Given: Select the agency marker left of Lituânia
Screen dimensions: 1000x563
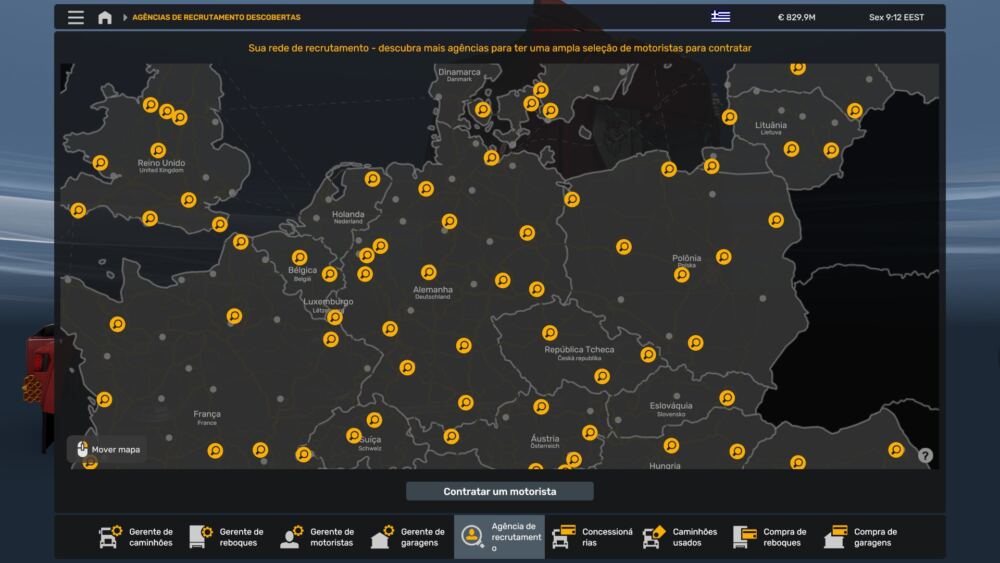Looking at the screenshot, I should point(730,117).
